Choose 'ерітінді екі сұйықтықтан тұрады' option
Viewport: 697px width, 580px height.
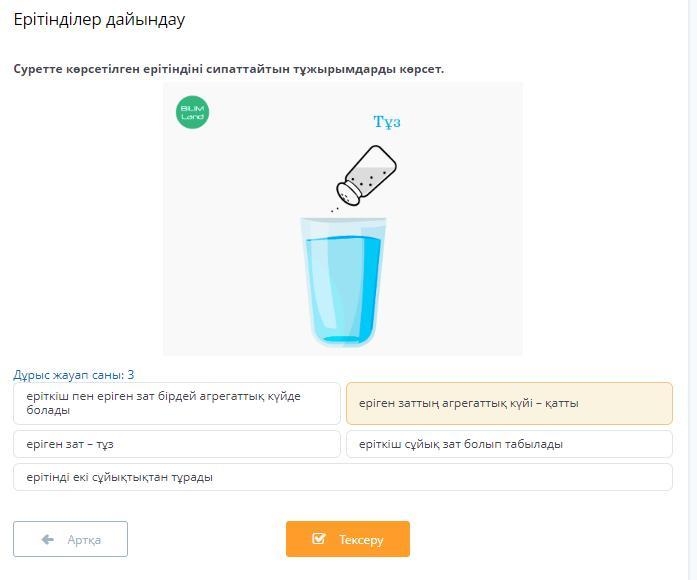pos(342,477)
